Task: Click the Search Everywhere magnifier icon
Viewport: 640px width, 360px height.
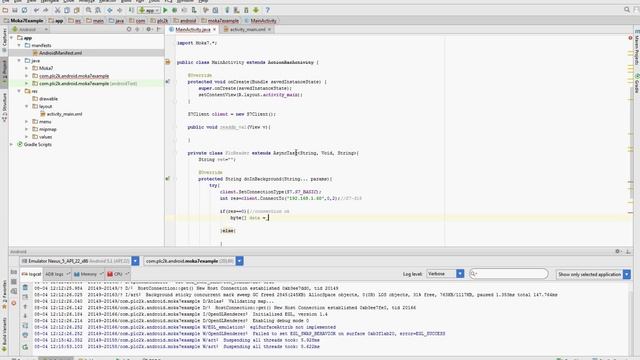Action: click(x=627, y=10)
